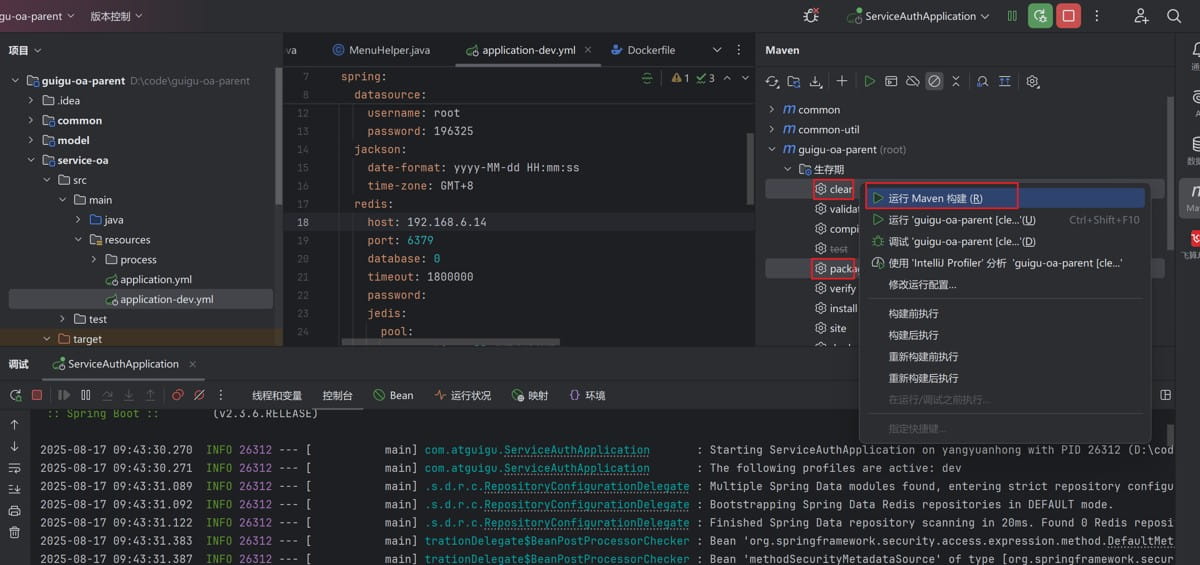Select 运行 Maven 构建 menu item
Viewport: 1200px width, 565px height.
1005,198
